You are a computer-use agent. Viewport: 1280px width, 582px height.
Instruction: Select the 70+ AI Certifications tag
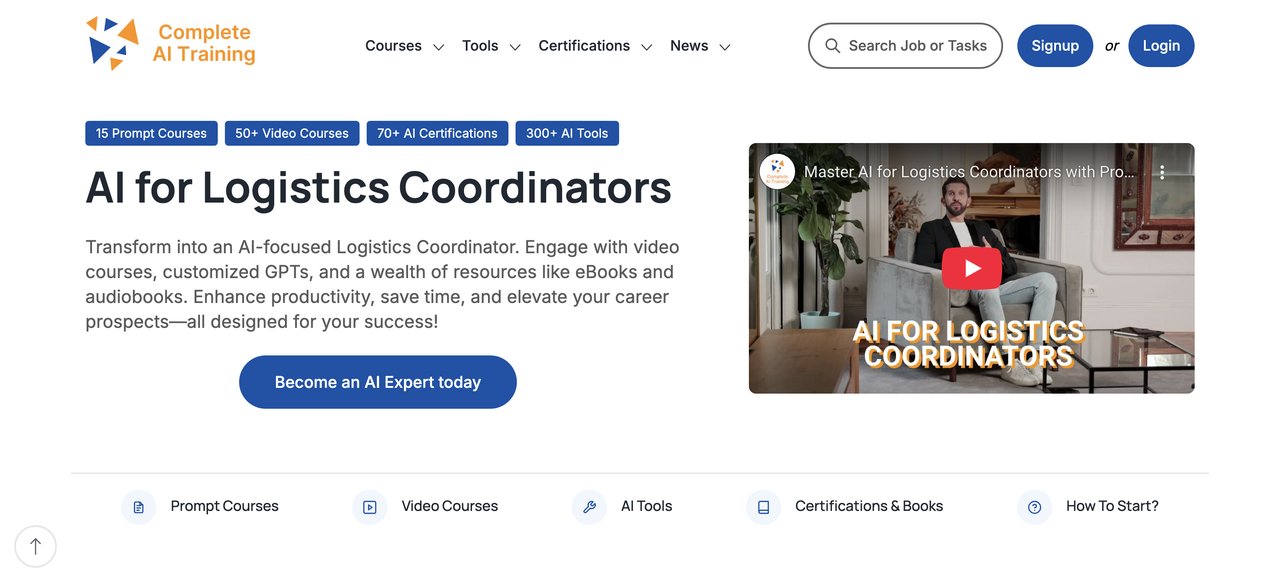point(437,133)
